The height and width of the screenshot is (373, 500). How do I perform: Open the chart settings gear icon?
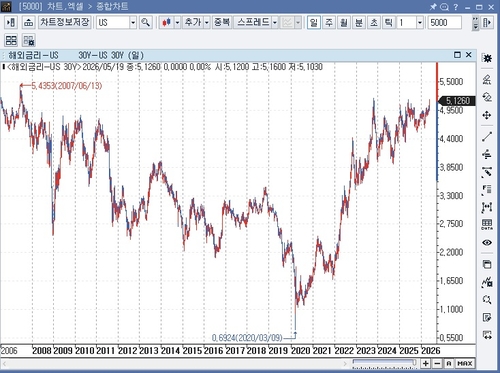coord(487,59)
